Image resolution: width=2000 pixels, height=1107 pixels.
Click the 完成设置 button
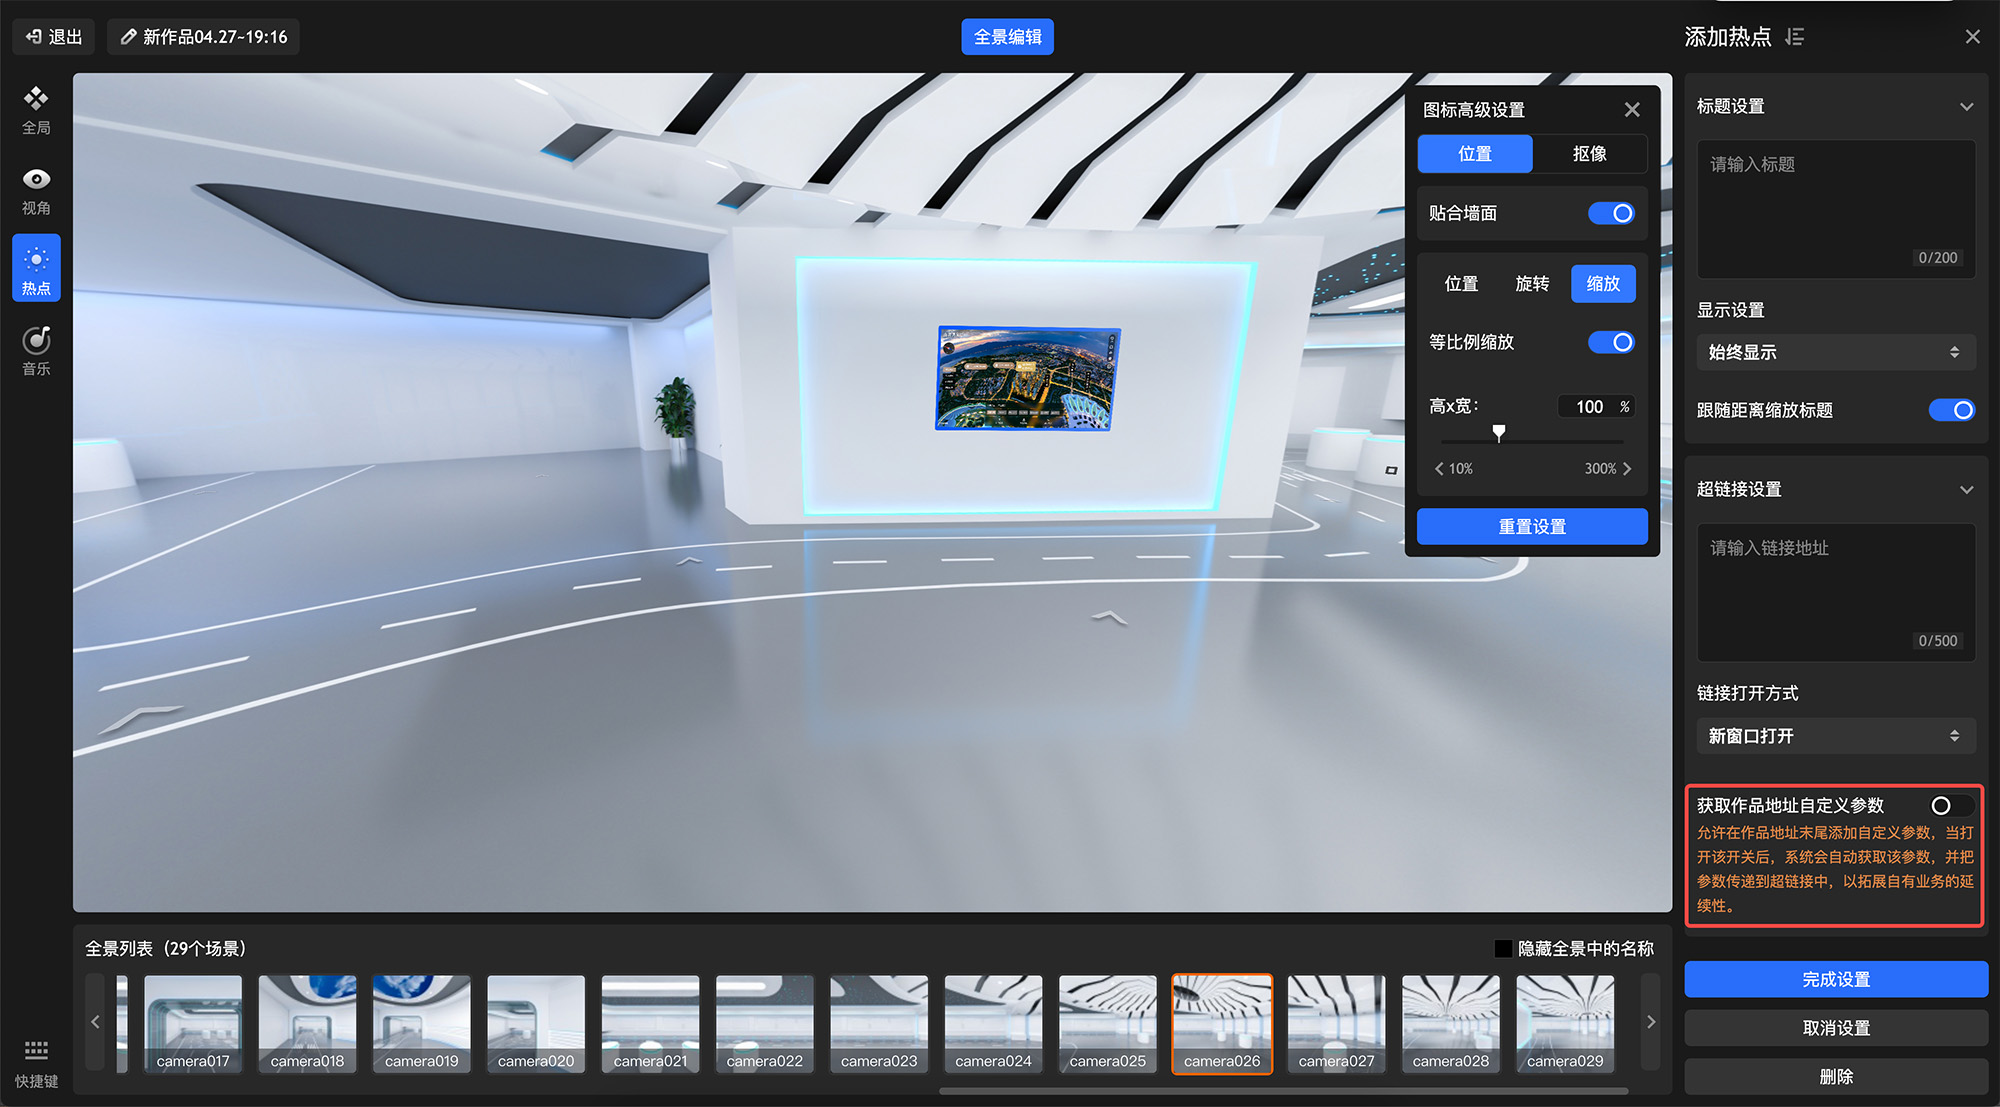[x=1835, y=979]
